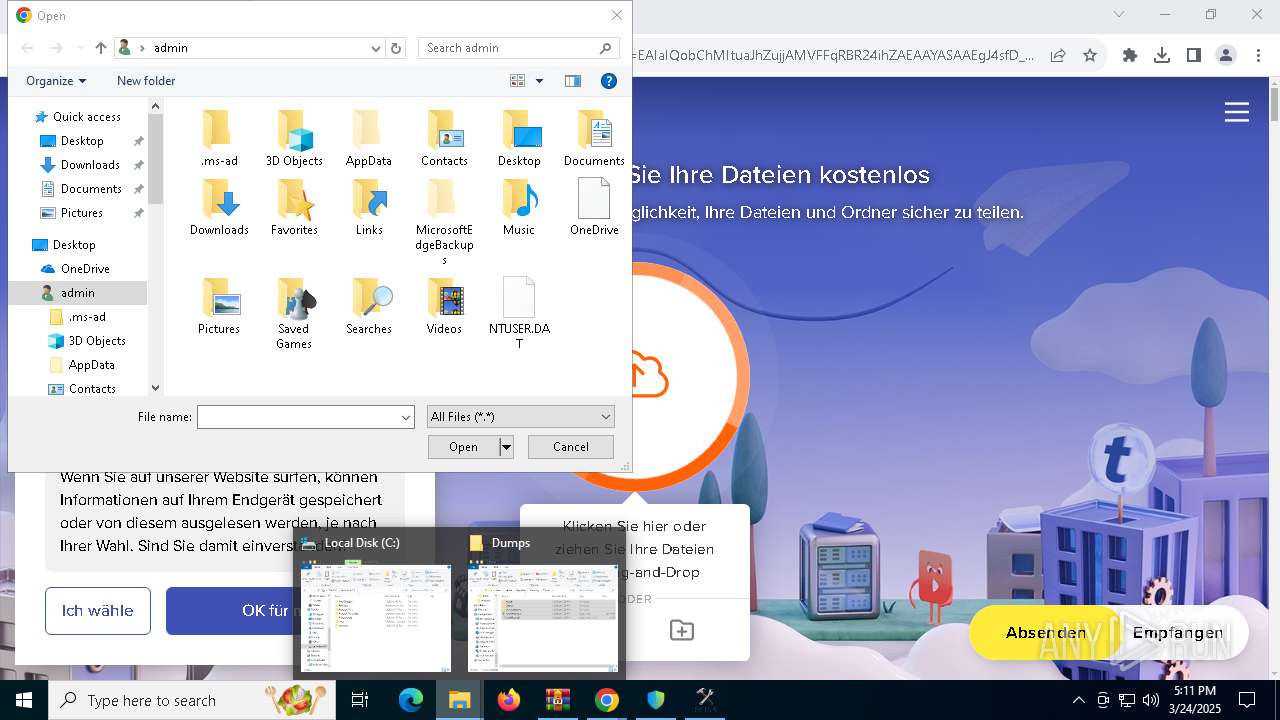Click the Absenden button
This screenshot has height=720, width=1280.
coord(1046,632)
